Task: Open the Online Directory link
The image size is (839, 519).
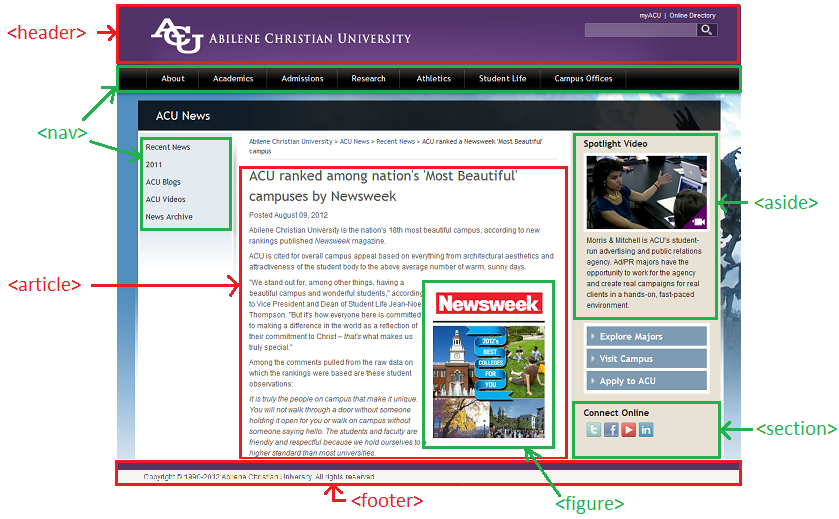Action: (x=692, y=16)
